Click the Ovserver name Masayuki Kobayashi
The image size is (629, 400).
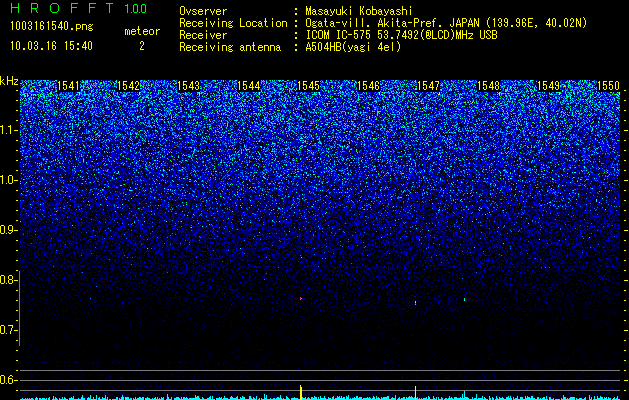pos(358,11)
